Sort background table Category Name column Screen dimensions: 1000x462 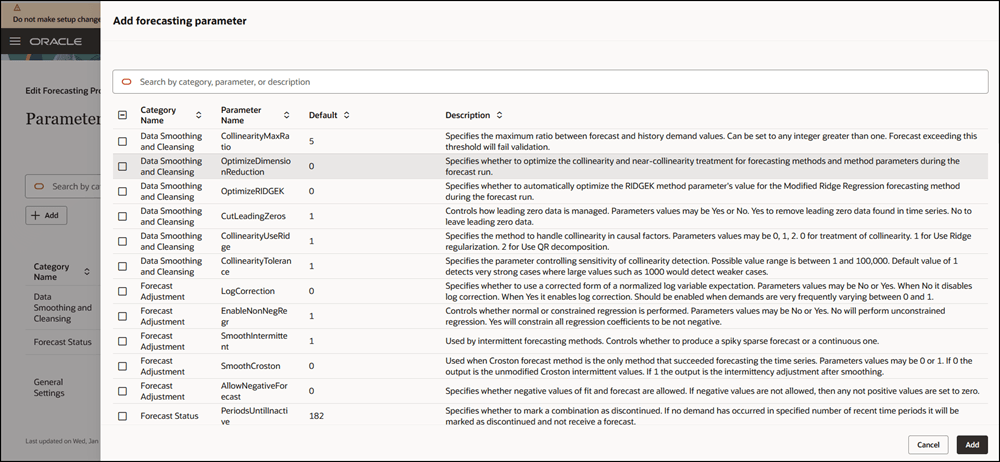[x=88, y=271]
